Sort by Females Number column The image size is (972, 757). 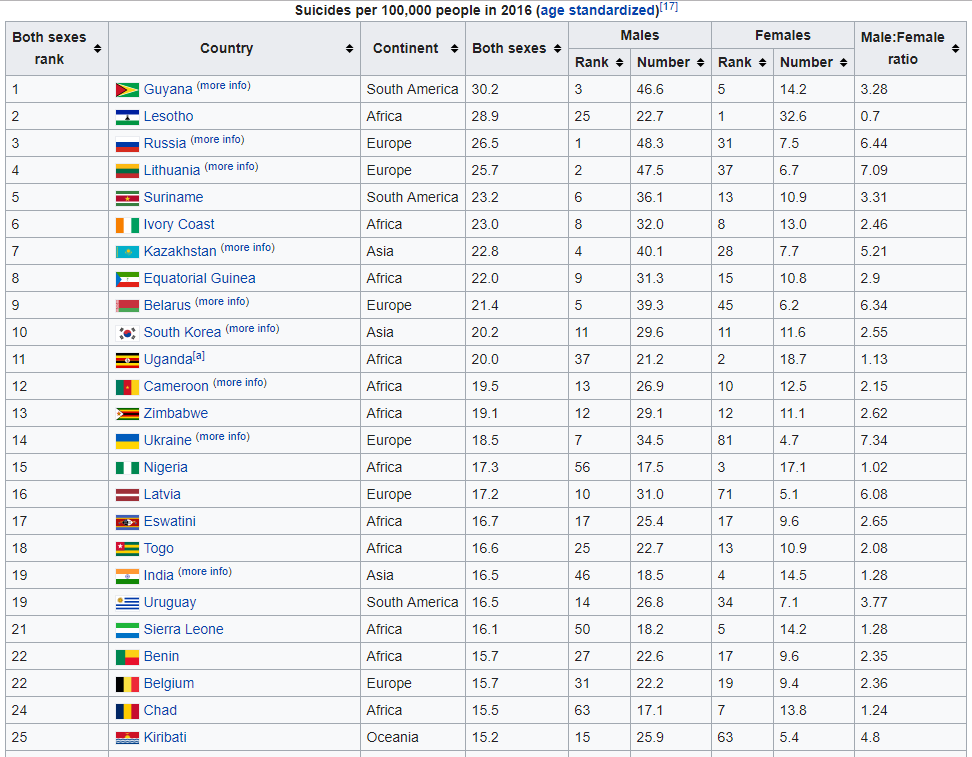pyautogui.click(x=844, y=62)
